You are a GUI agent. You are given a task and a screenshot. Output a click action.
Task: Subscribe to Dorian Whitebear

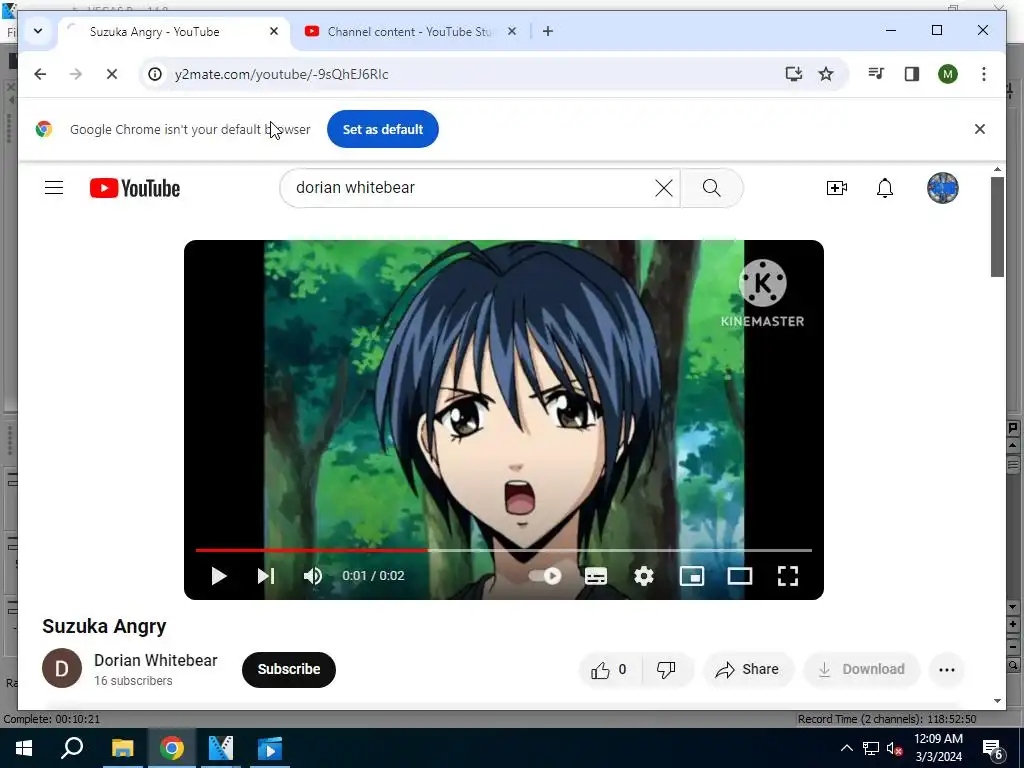[289, 669]
